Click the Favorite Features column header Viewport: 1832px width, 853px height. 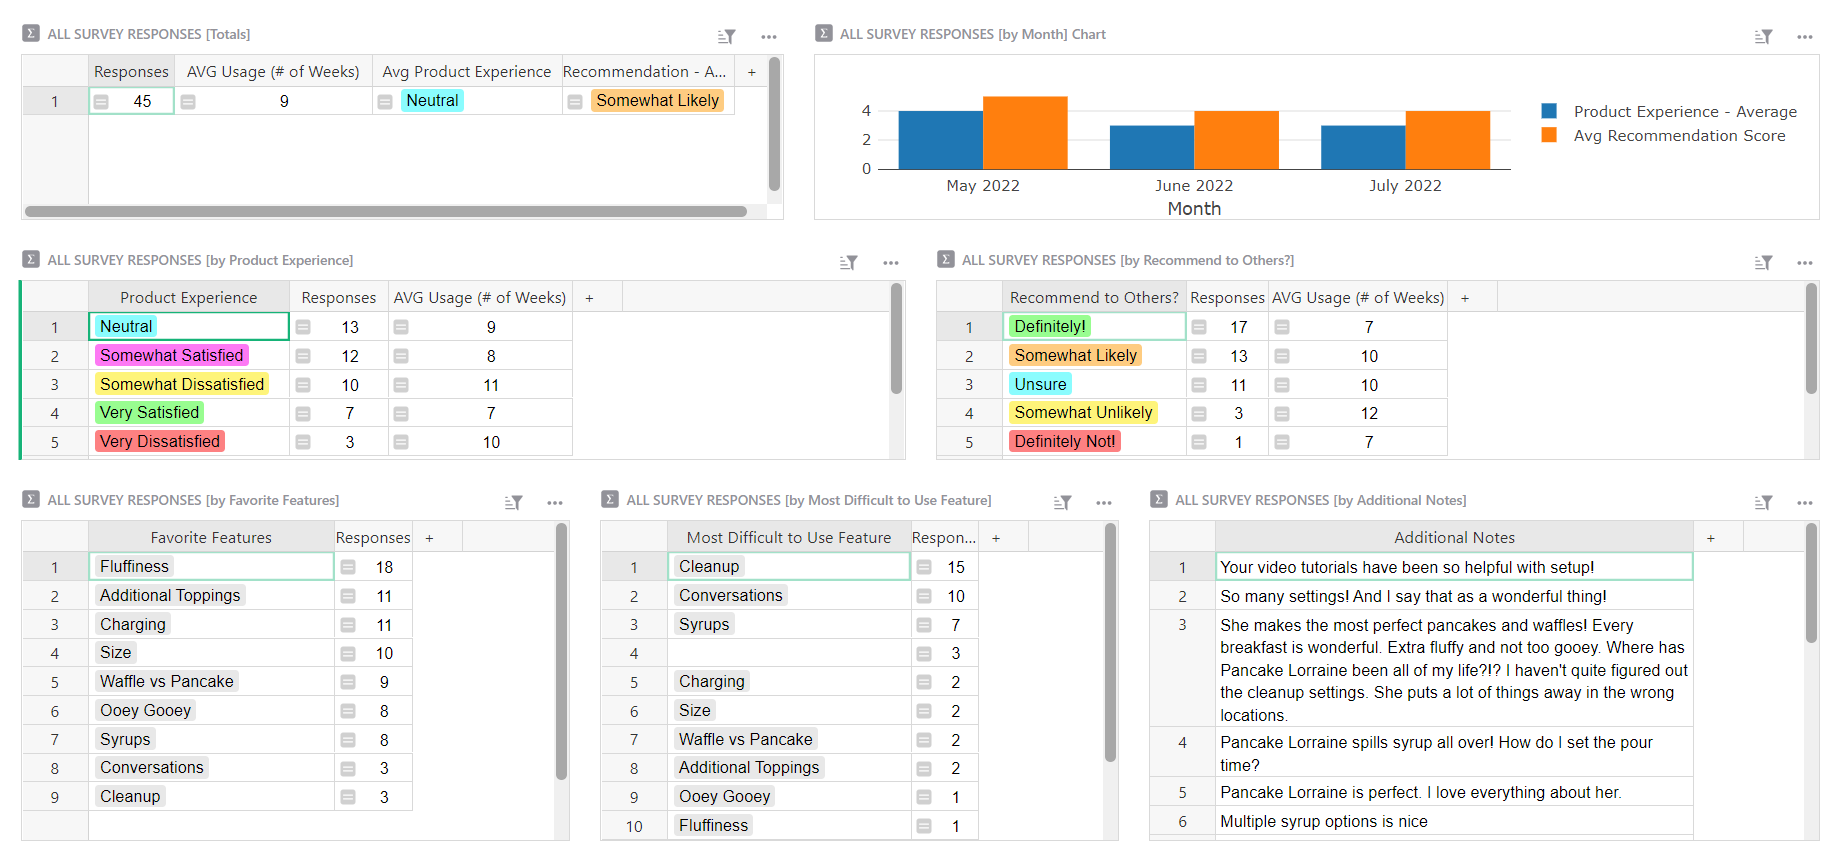(211, 538)
